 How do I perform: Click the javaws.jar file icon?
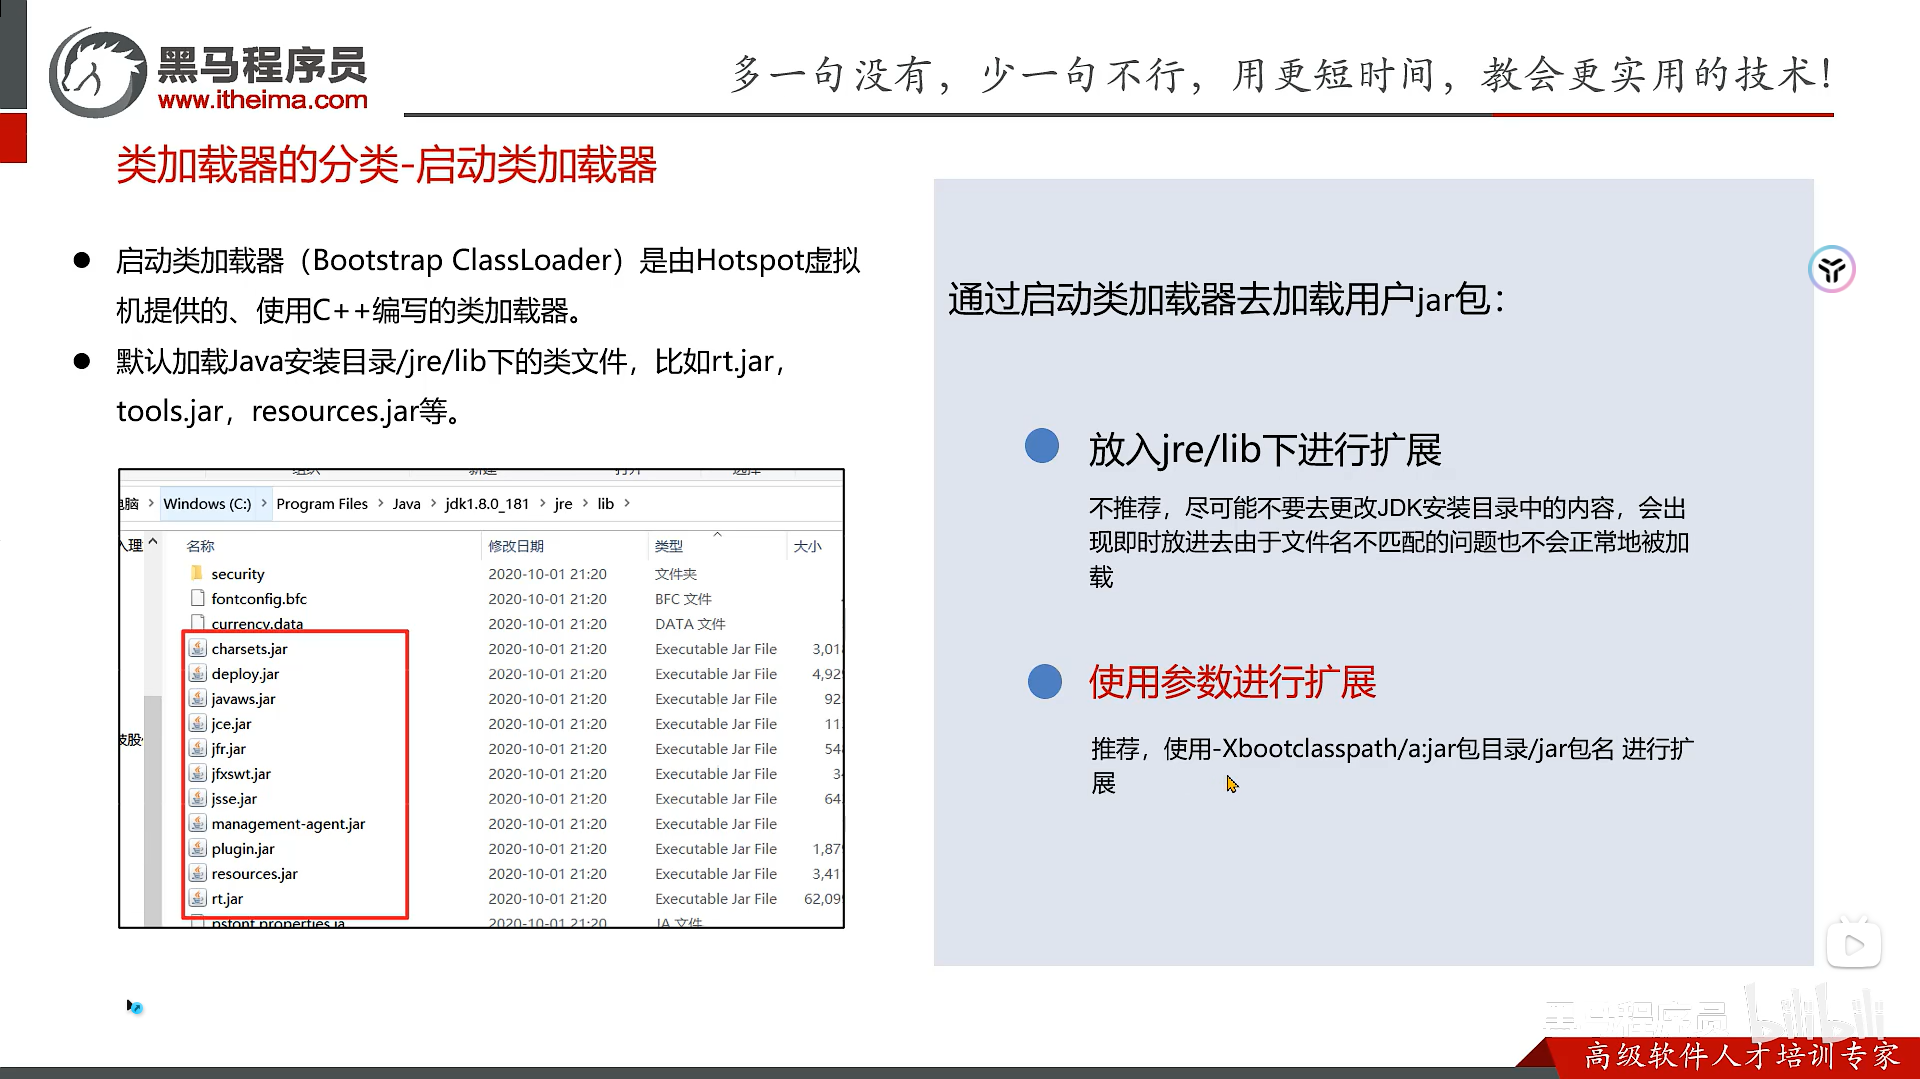[198, 698]
